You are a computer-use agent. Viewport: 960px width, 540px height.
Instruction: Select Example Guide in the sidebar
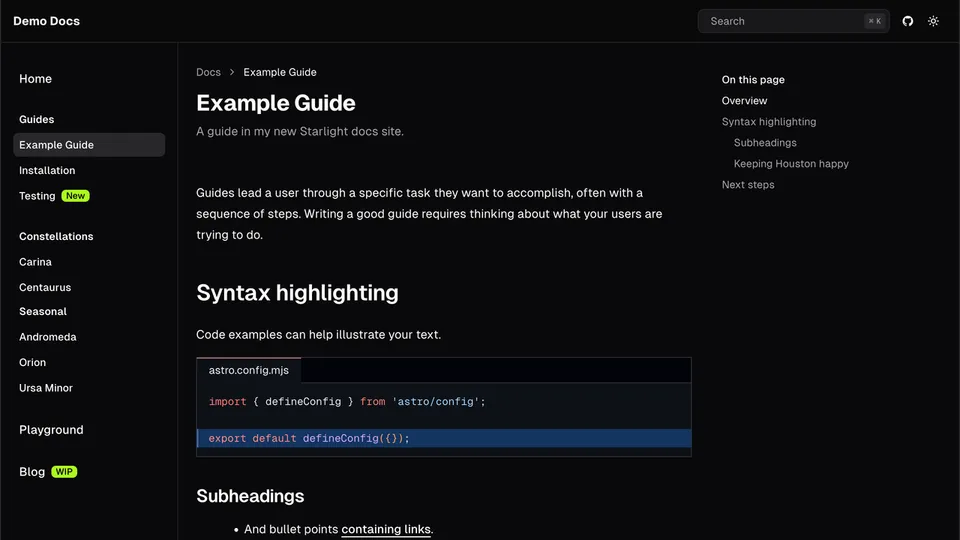57,145
